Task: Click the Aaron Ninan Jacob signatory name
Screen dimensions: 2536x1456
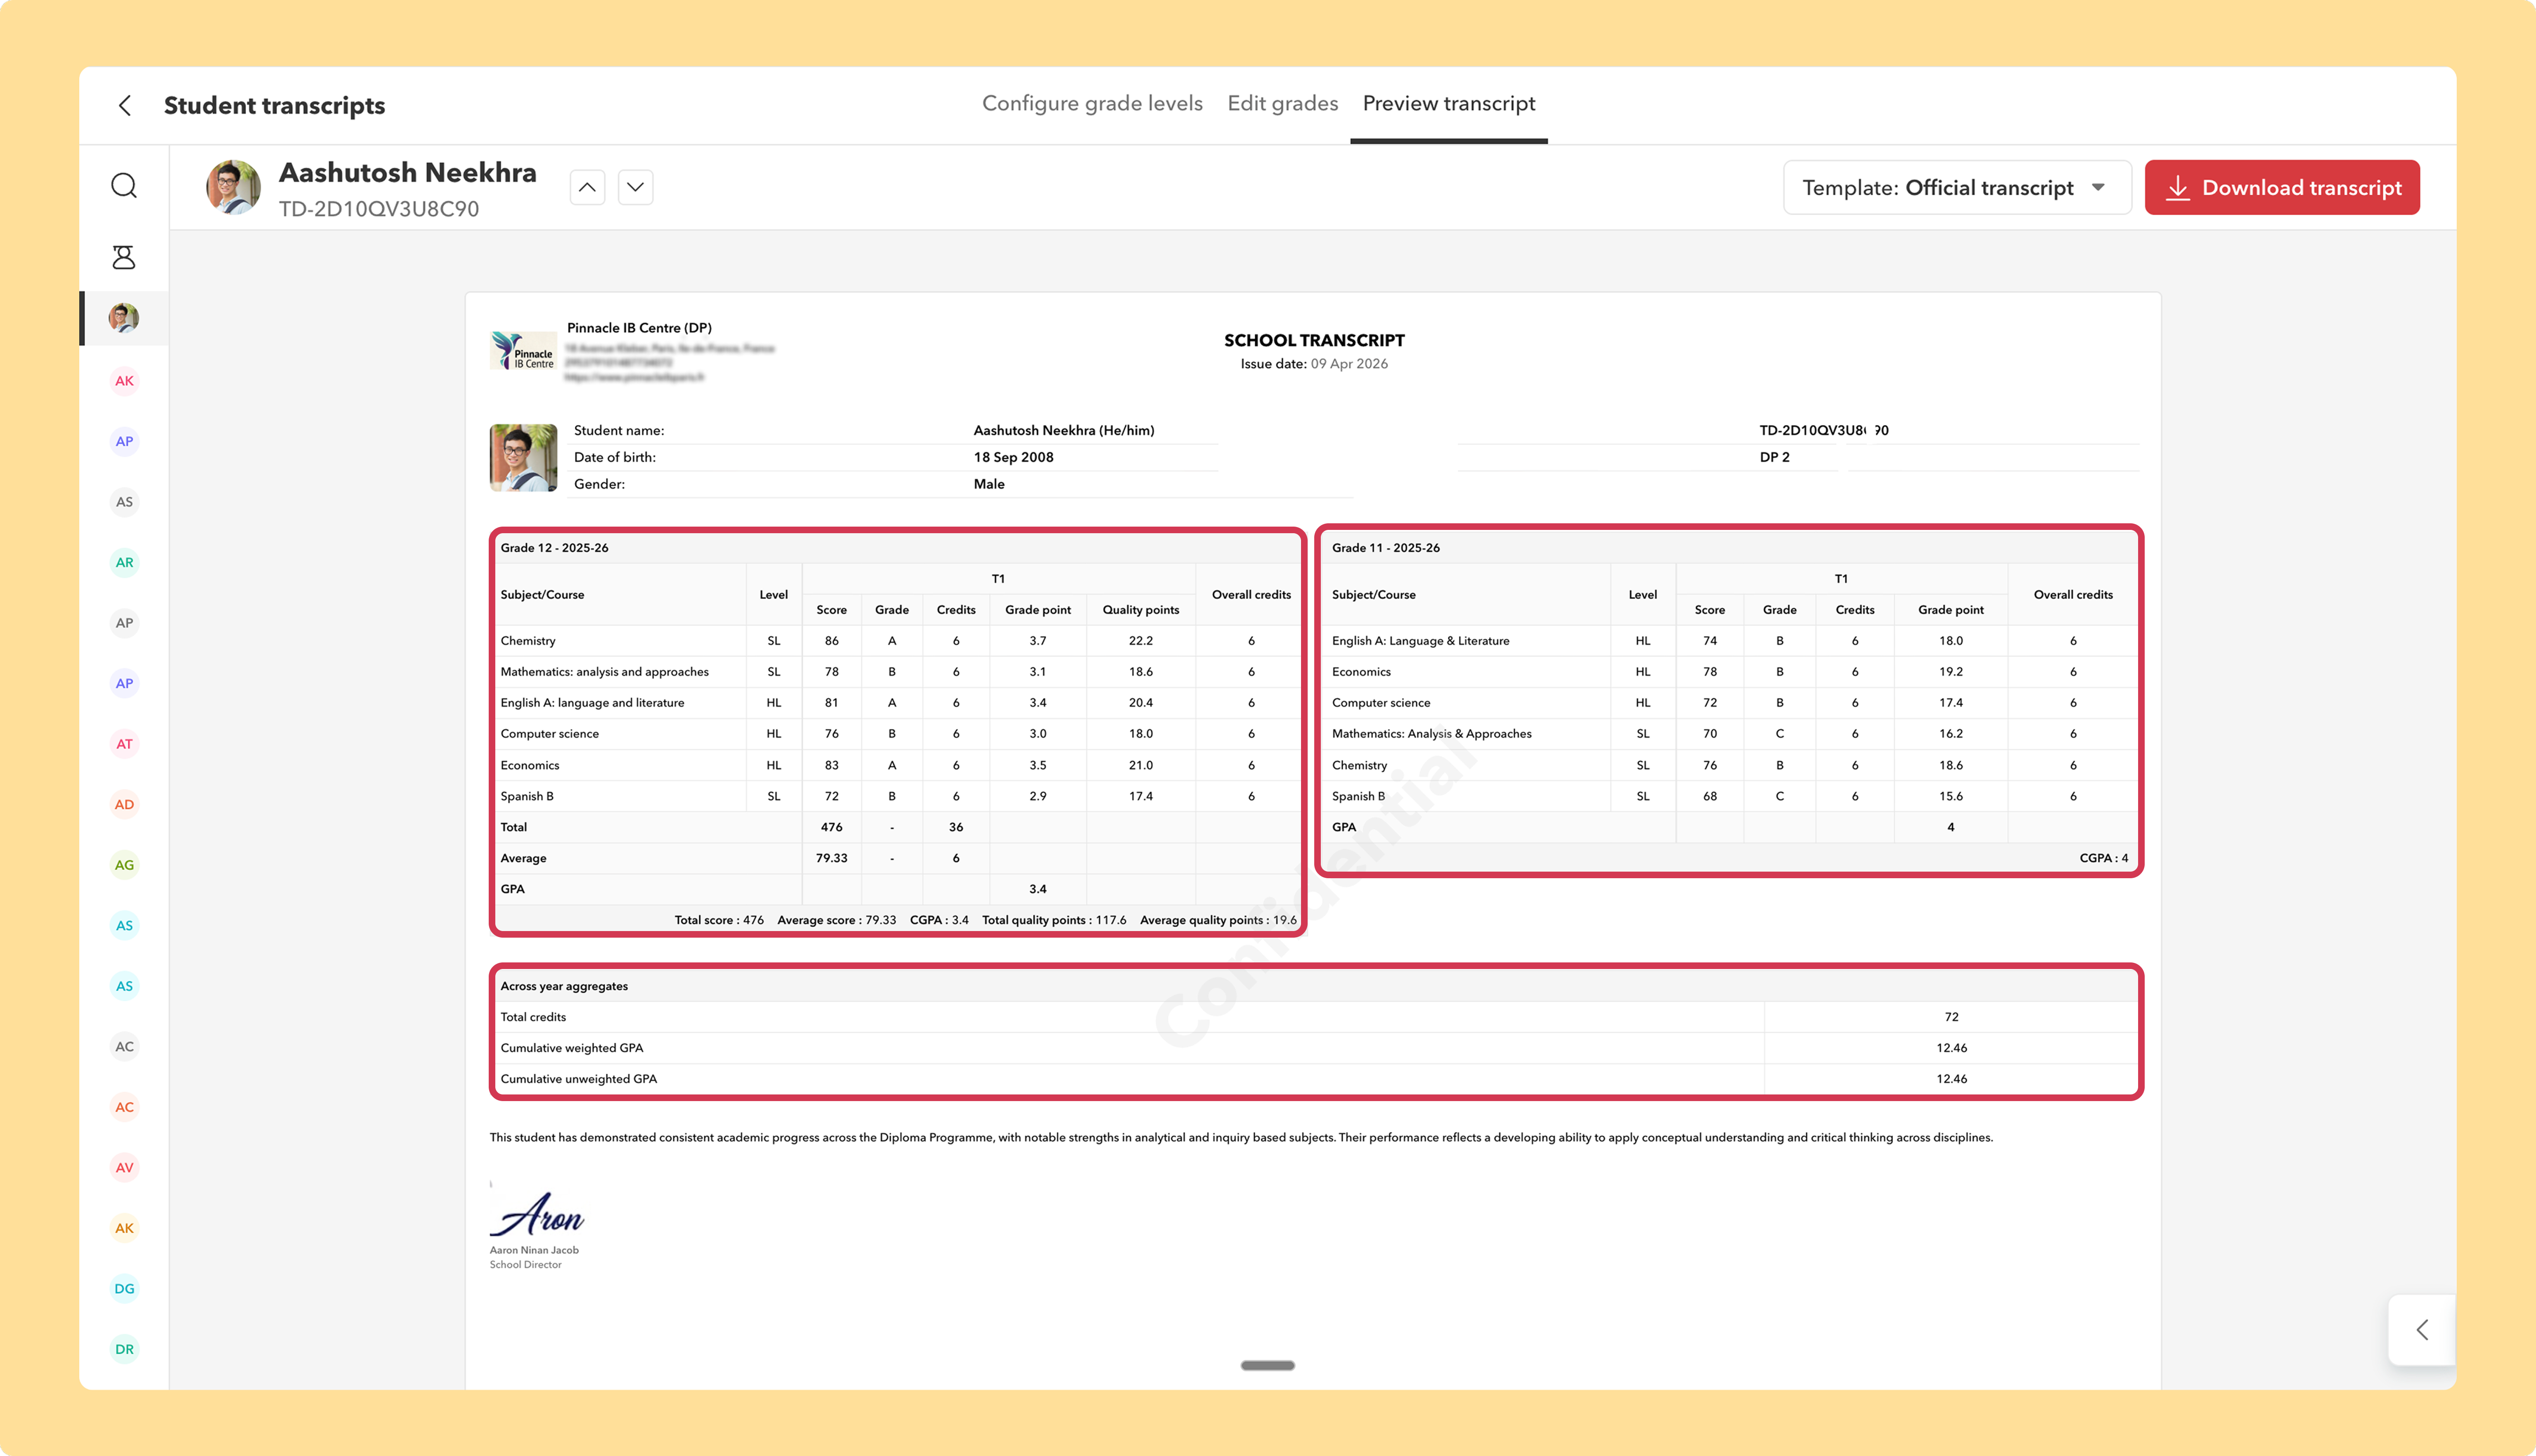Action: (534, 1250)
